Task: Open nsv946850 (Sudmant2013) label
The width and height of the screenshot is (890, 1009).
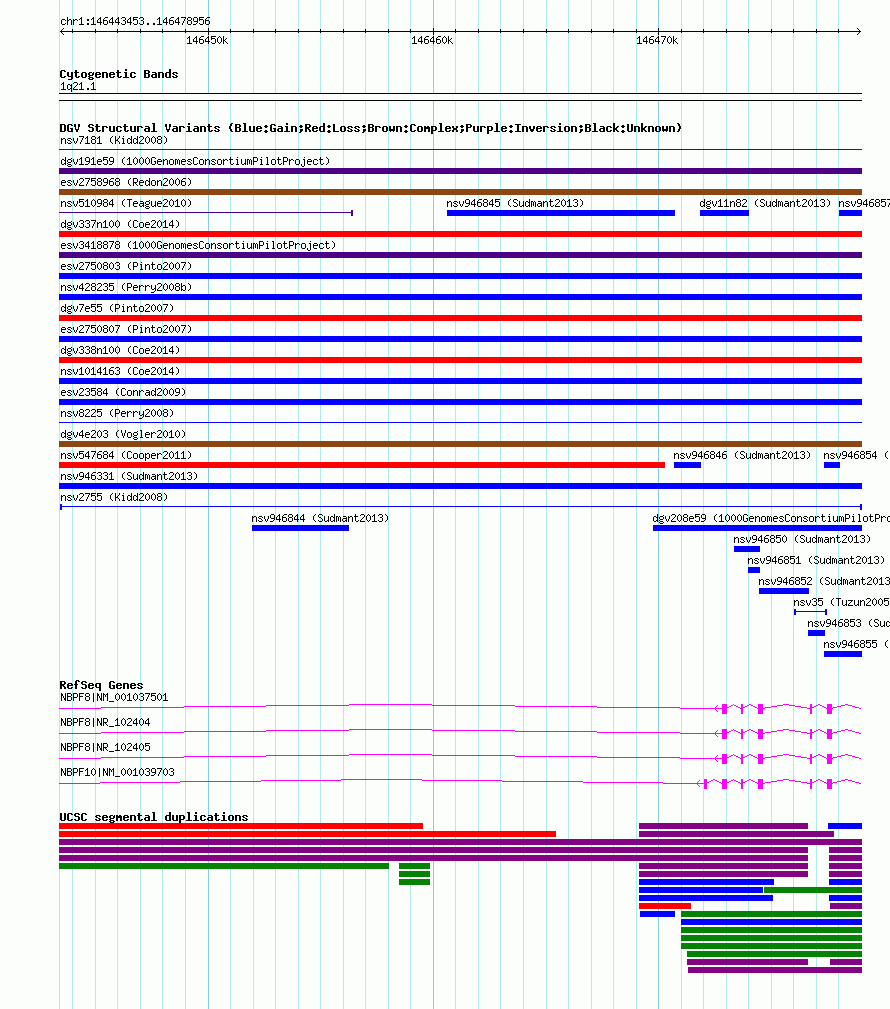Action: (x=802, y=539)
